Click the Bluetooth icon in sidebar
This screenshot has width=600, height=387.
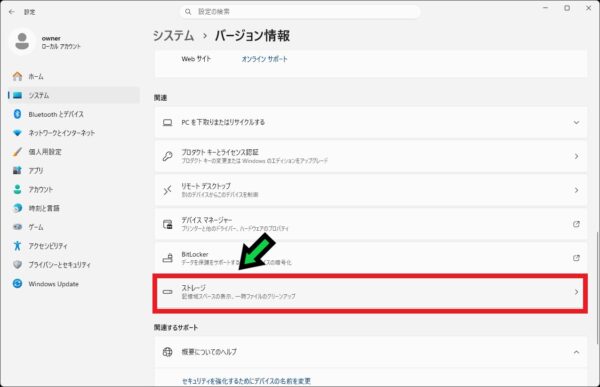(17, 114)
